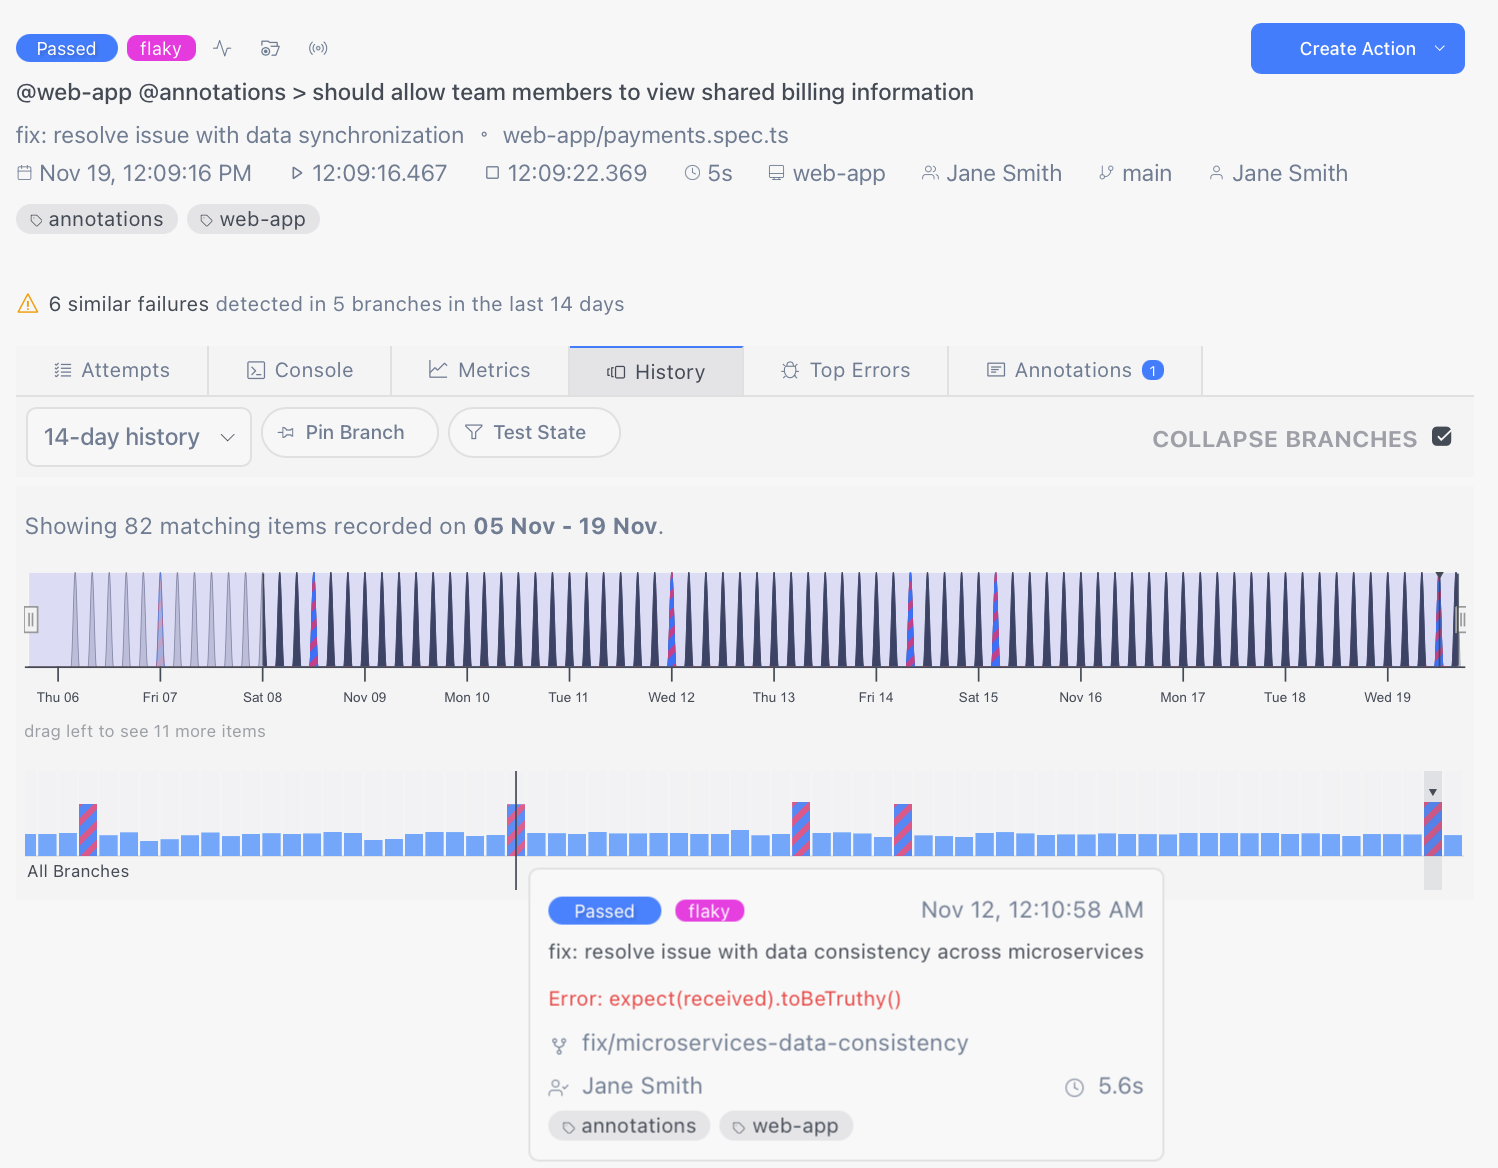Screen dimensions: 1498x1168
Task: Click the branch icon in the tooltip card
Action: (559, 1045)
